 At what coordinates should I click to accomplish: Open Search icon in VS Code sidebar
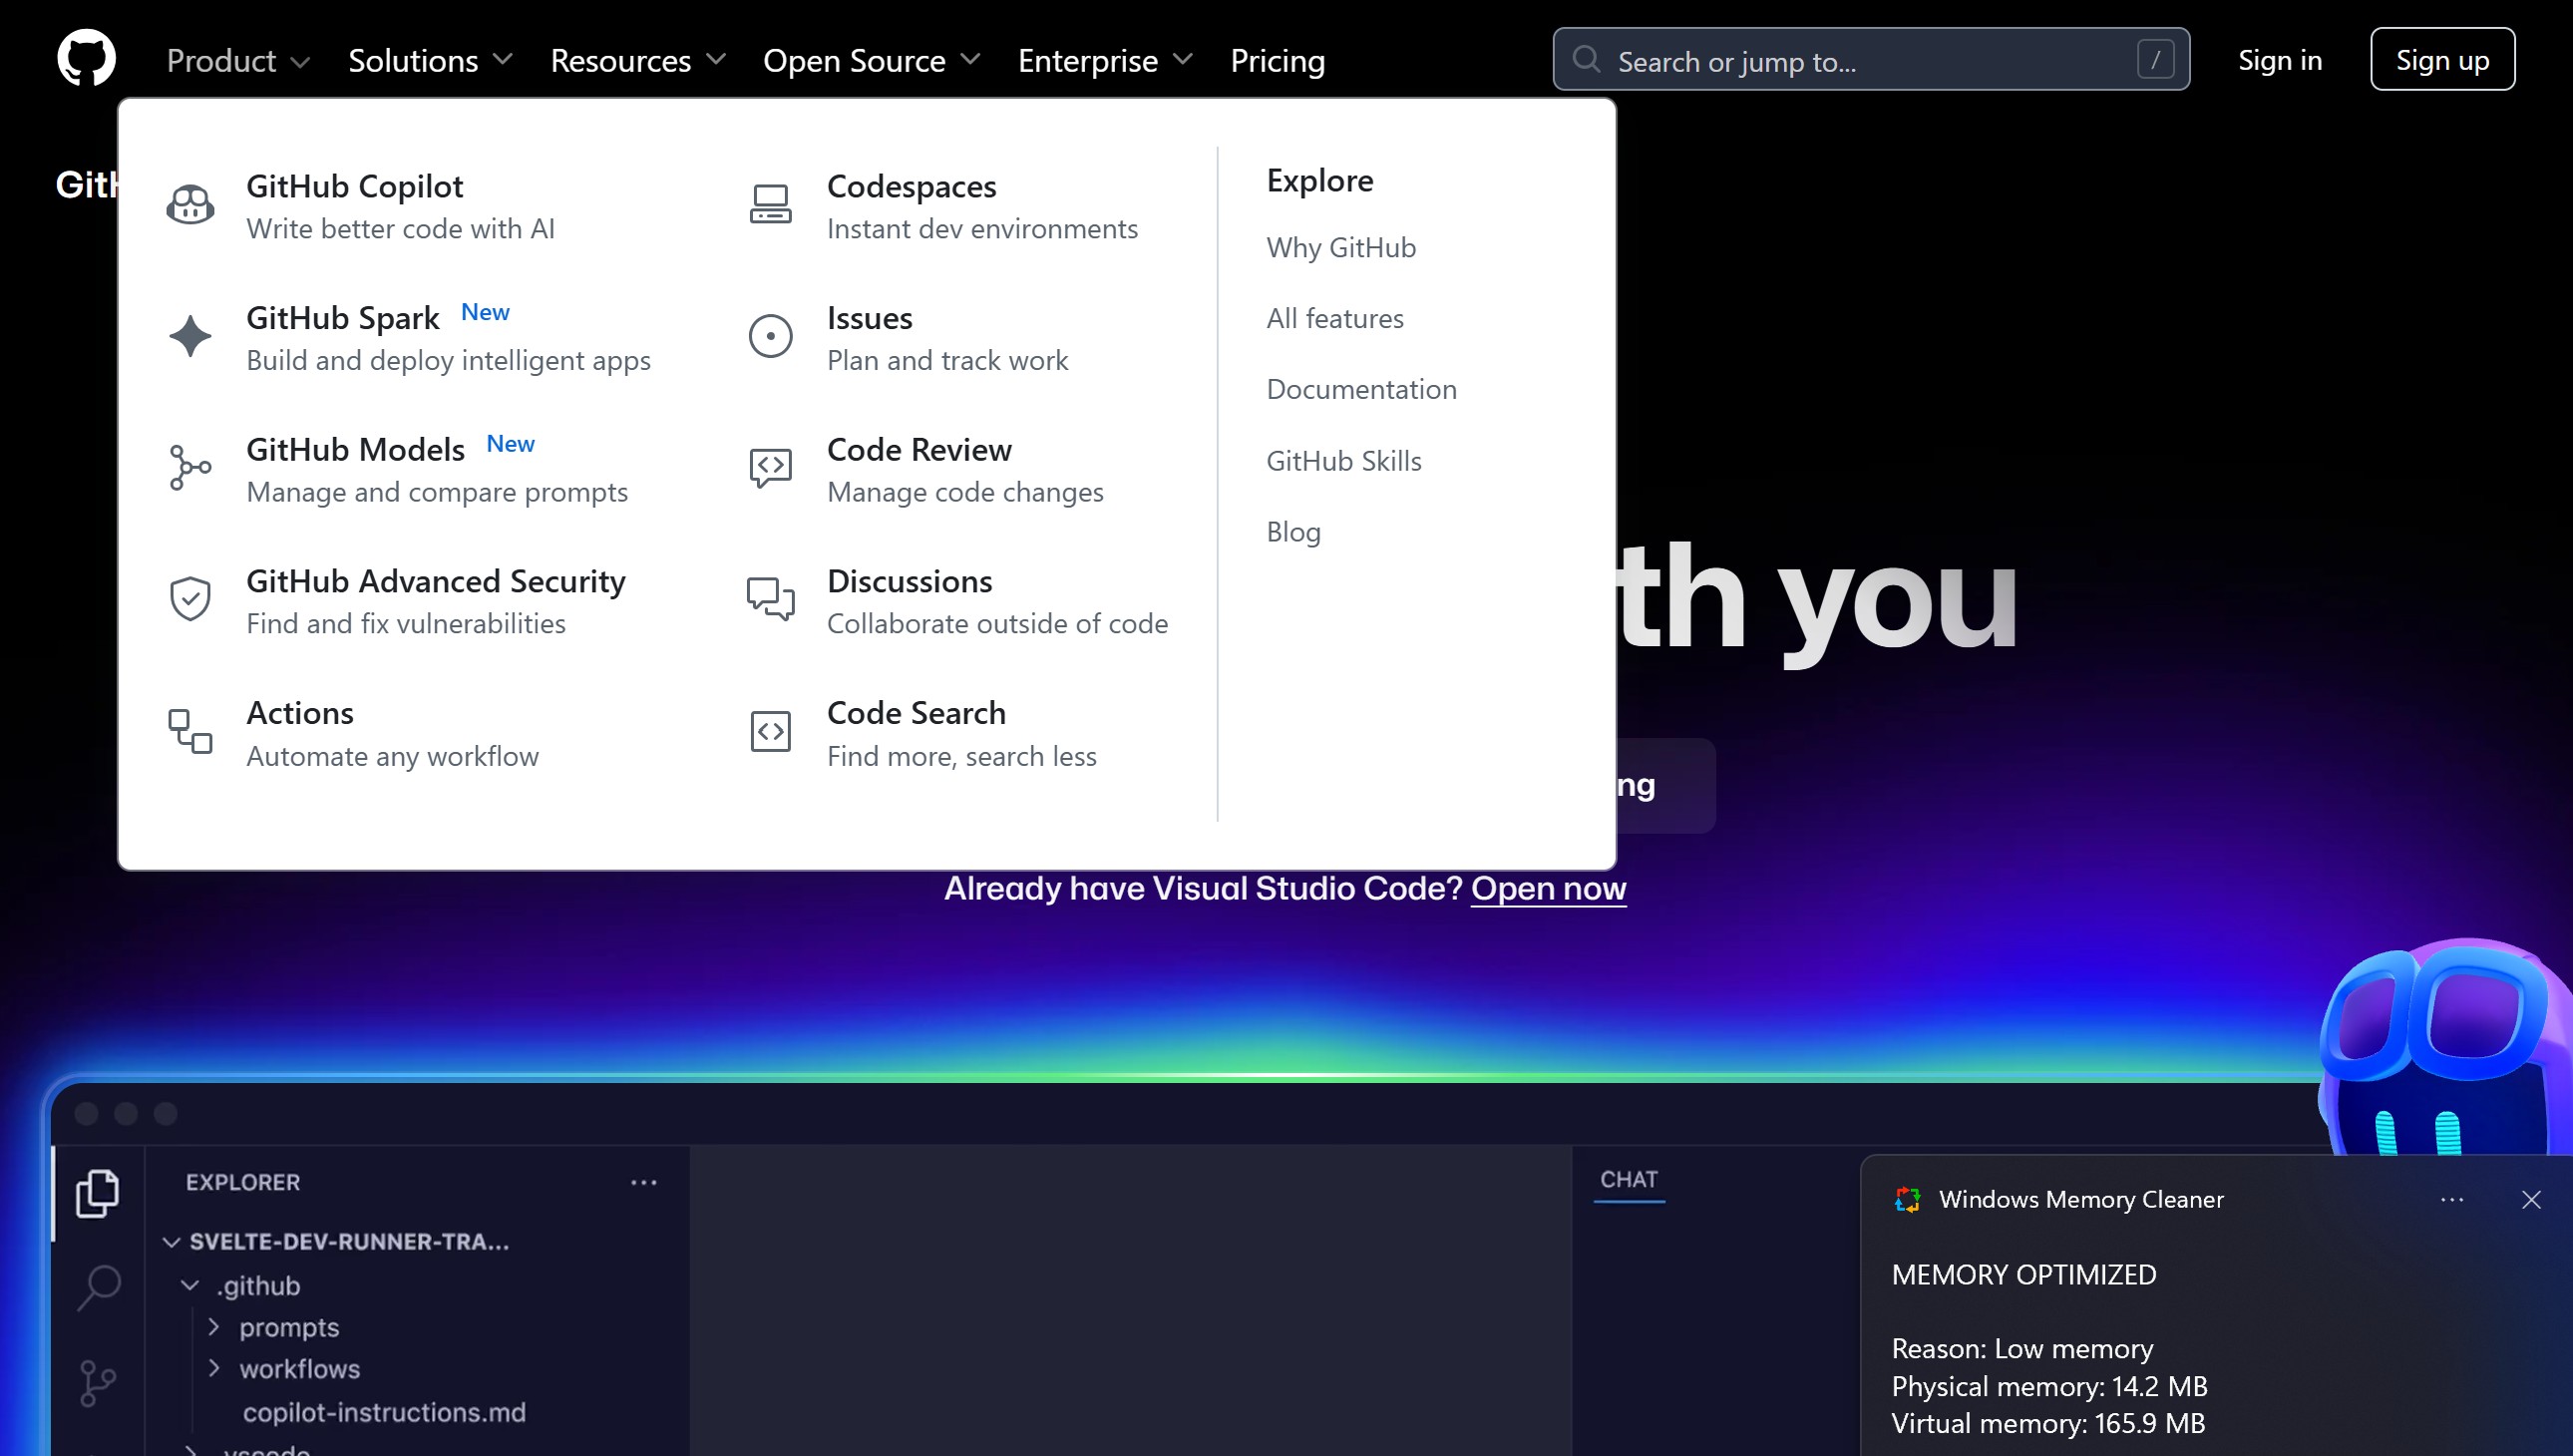[x=98, y=1287]
